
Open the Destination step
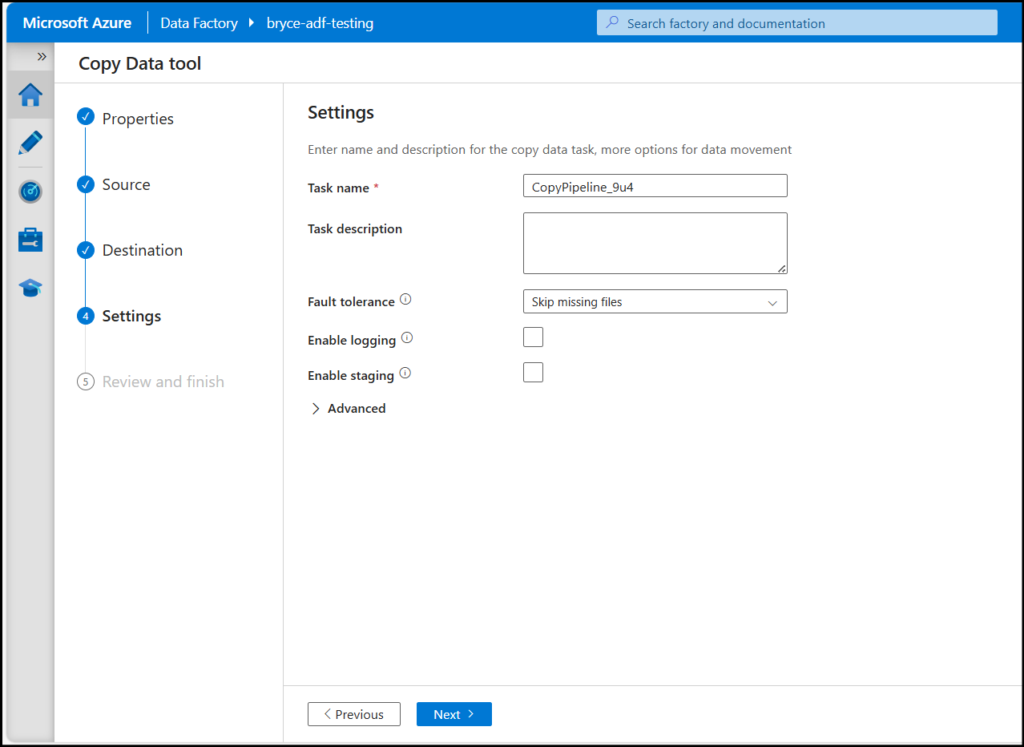[x=85, y=250]
